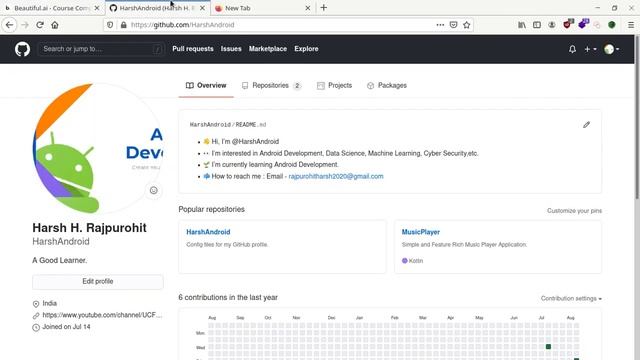
Task: Click the rajpurohitharsh2020 email link
Action: pyautogui.click(x=336, y=176)
